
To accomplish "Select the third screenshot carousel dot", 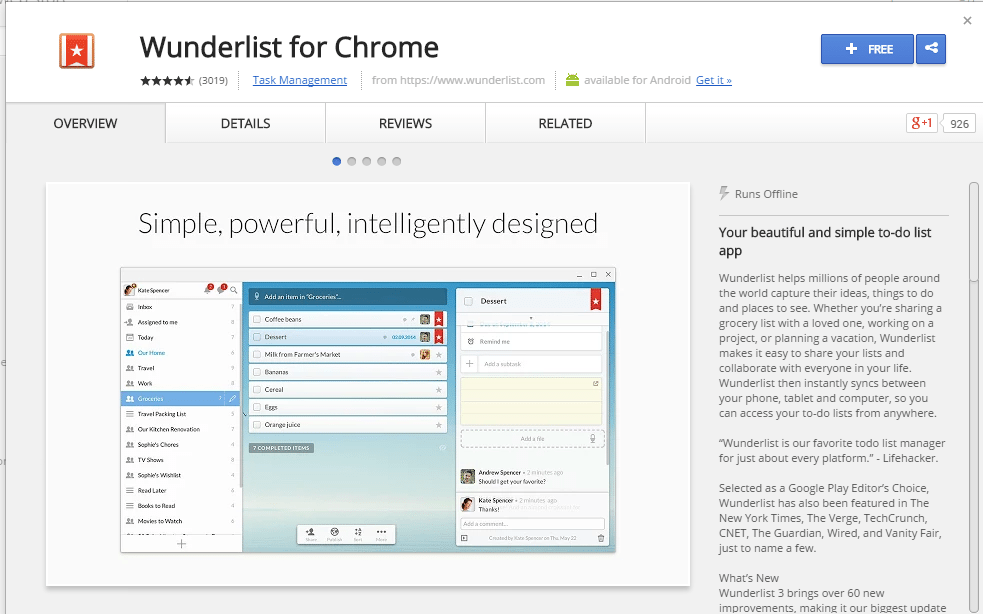I will 367,161.
